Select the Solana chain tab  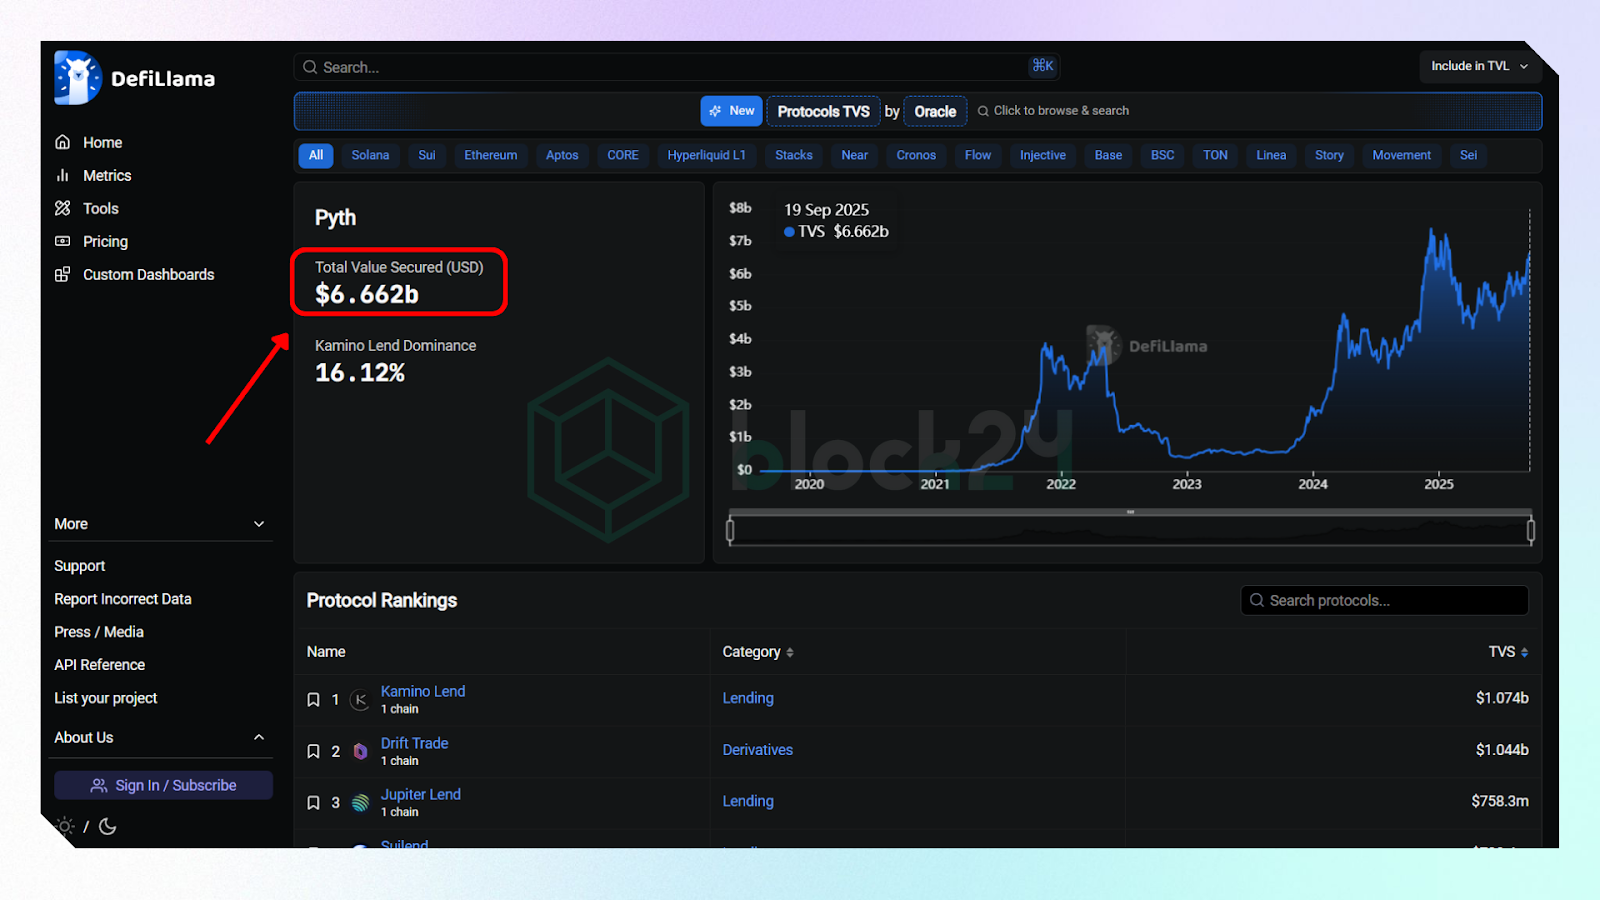pos(370,155)
